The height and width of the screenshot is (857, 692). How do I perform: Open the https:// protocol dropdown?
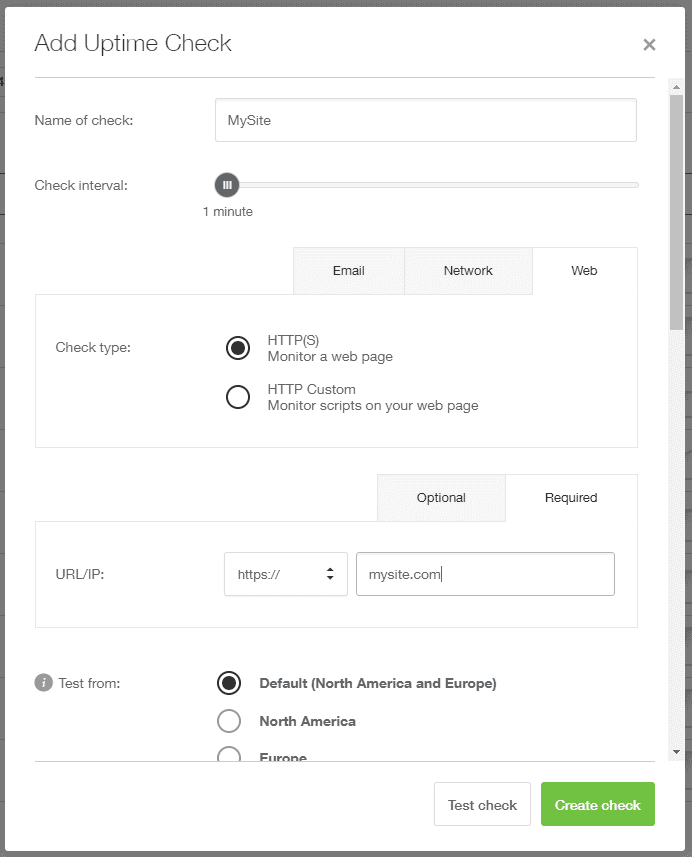pyautogui.click(x=285, y=574)
